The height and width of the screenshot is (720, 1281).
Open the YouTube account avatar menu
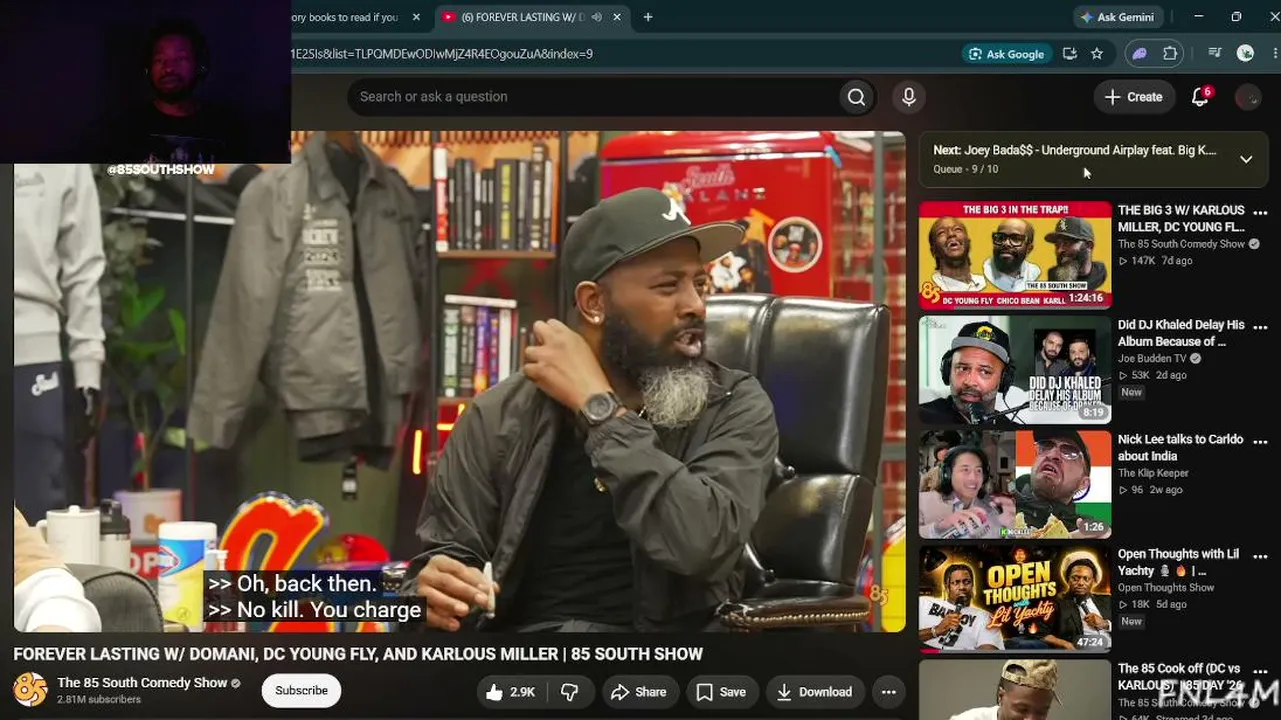click(1248, 97)
